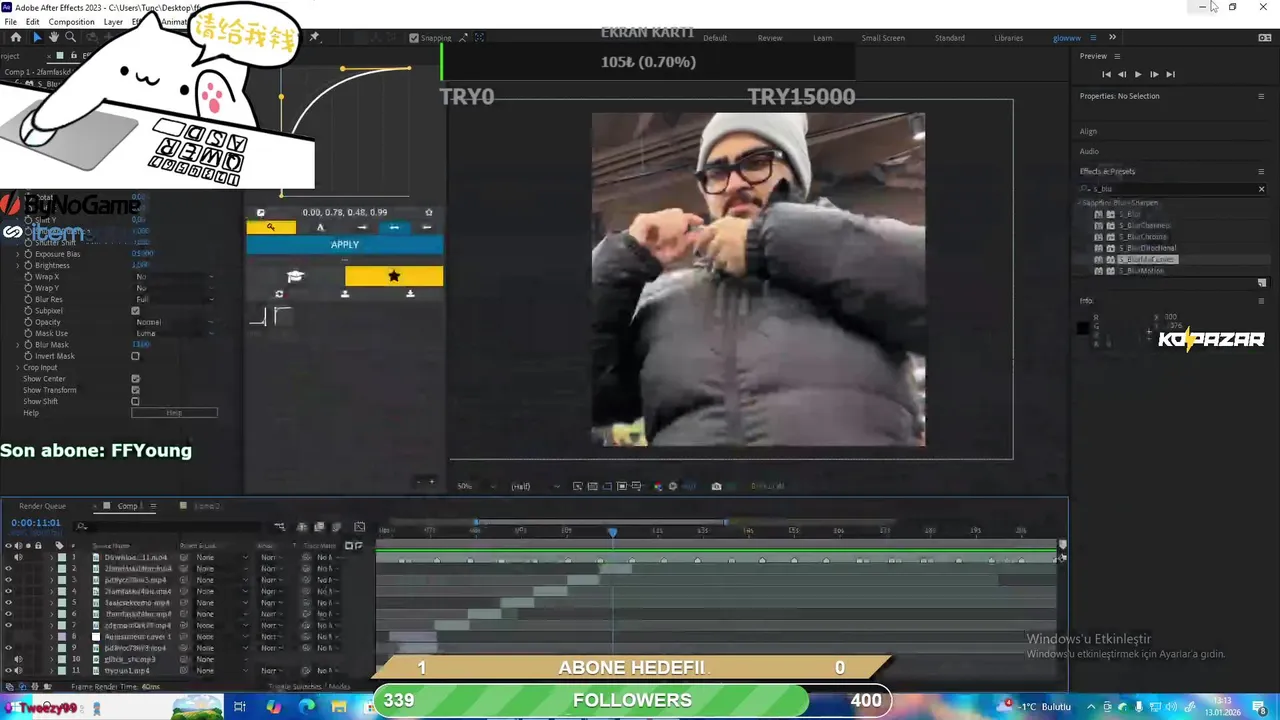Toggle the Show Center checkbox
1280x720 pixels.
tap(135, 379)
